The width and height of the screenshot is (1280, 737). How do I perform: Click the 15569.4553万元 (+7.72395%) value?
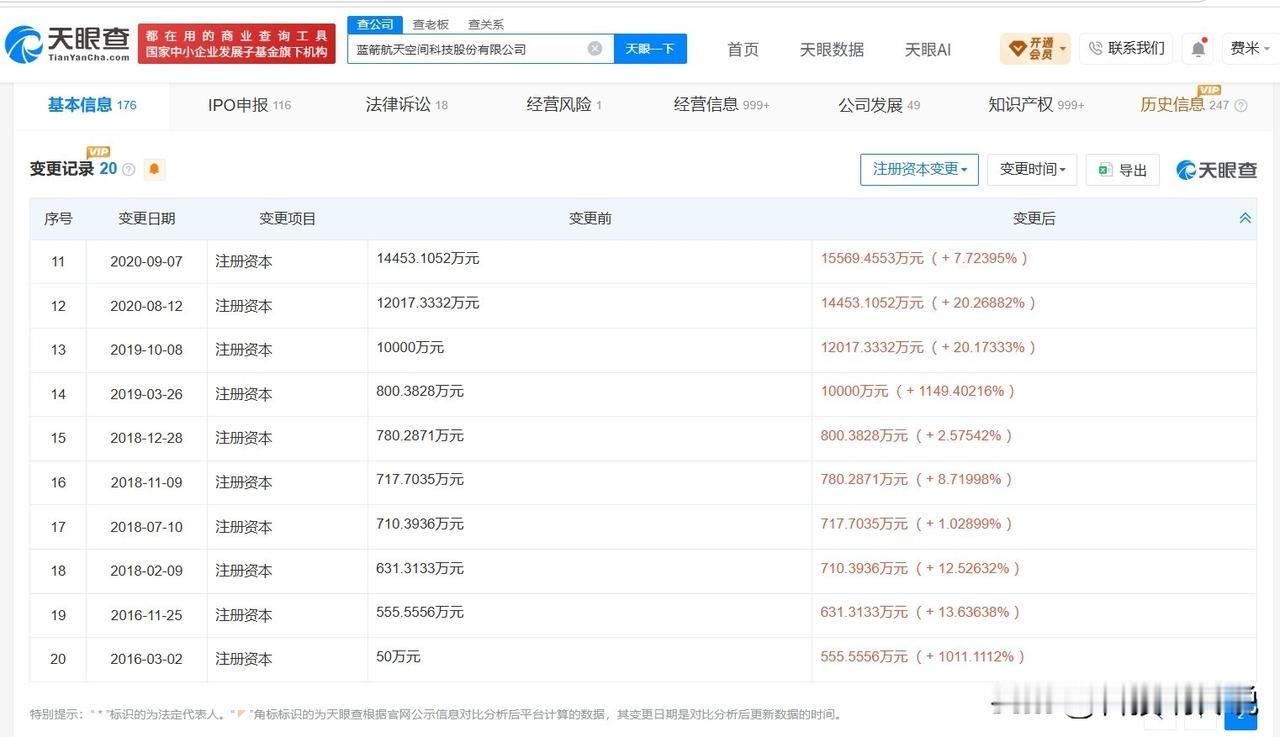click(925, 258)
